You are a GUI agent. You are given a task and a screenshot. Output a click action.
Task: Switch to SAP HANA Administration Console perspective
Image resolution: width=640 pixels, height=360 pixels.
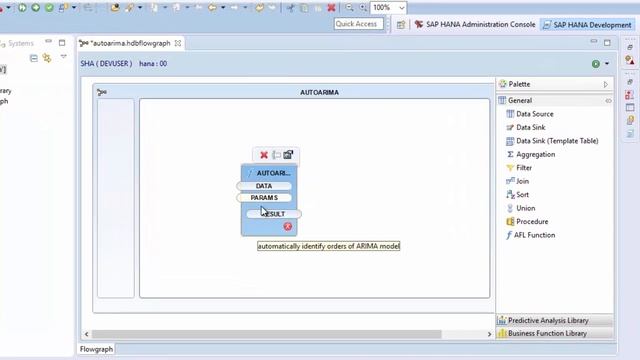point(475,24)
